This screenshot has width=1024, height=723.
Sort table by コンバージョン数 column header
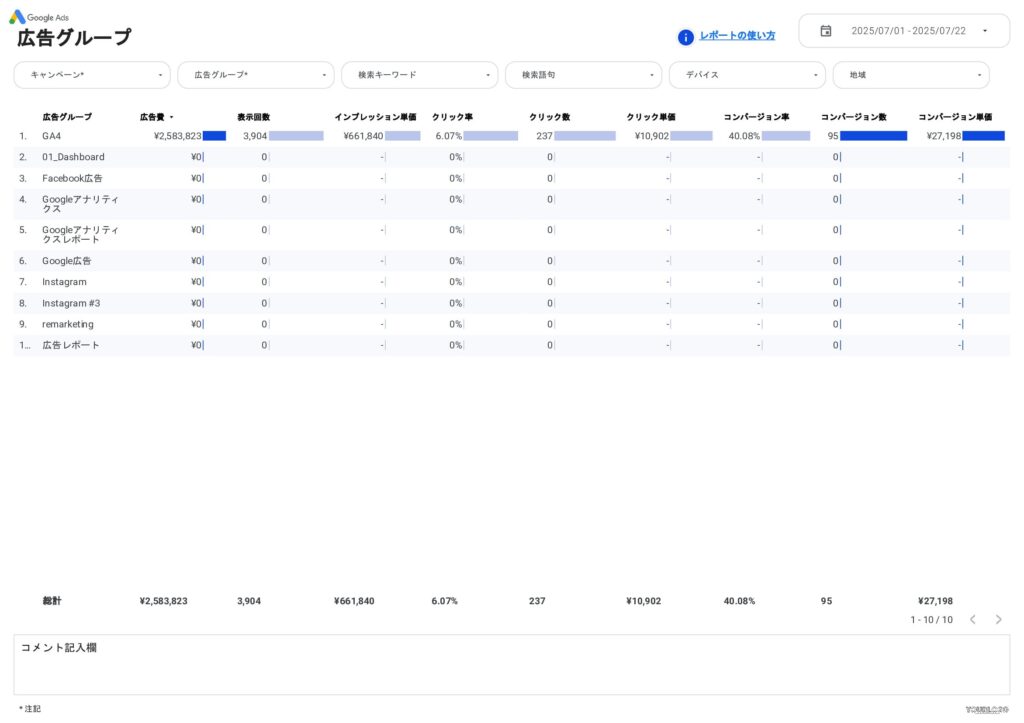[853, 118]
